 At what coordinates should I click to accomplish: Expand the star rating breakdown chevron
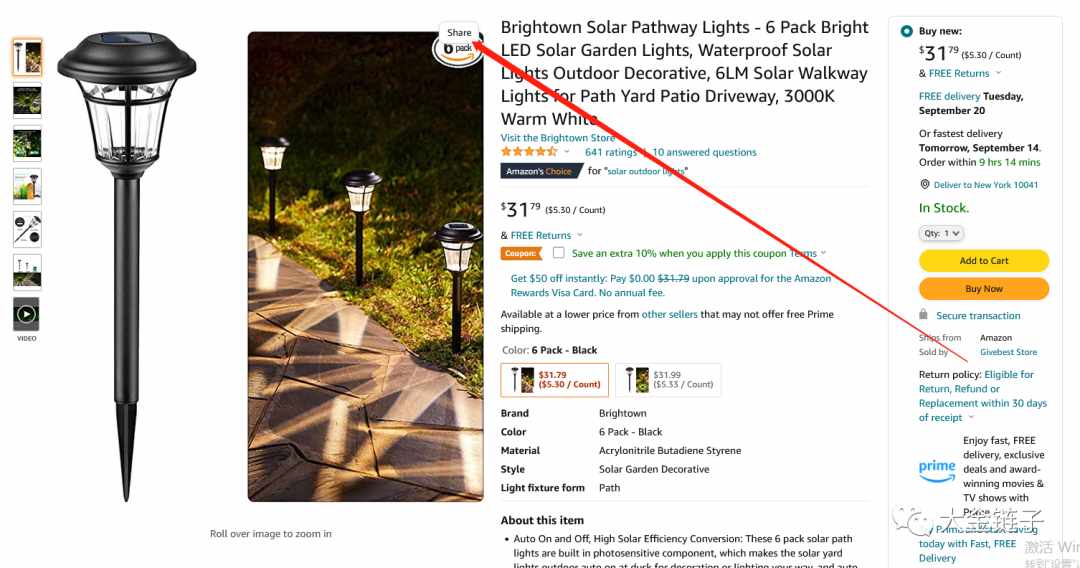[x=567, y=152]
